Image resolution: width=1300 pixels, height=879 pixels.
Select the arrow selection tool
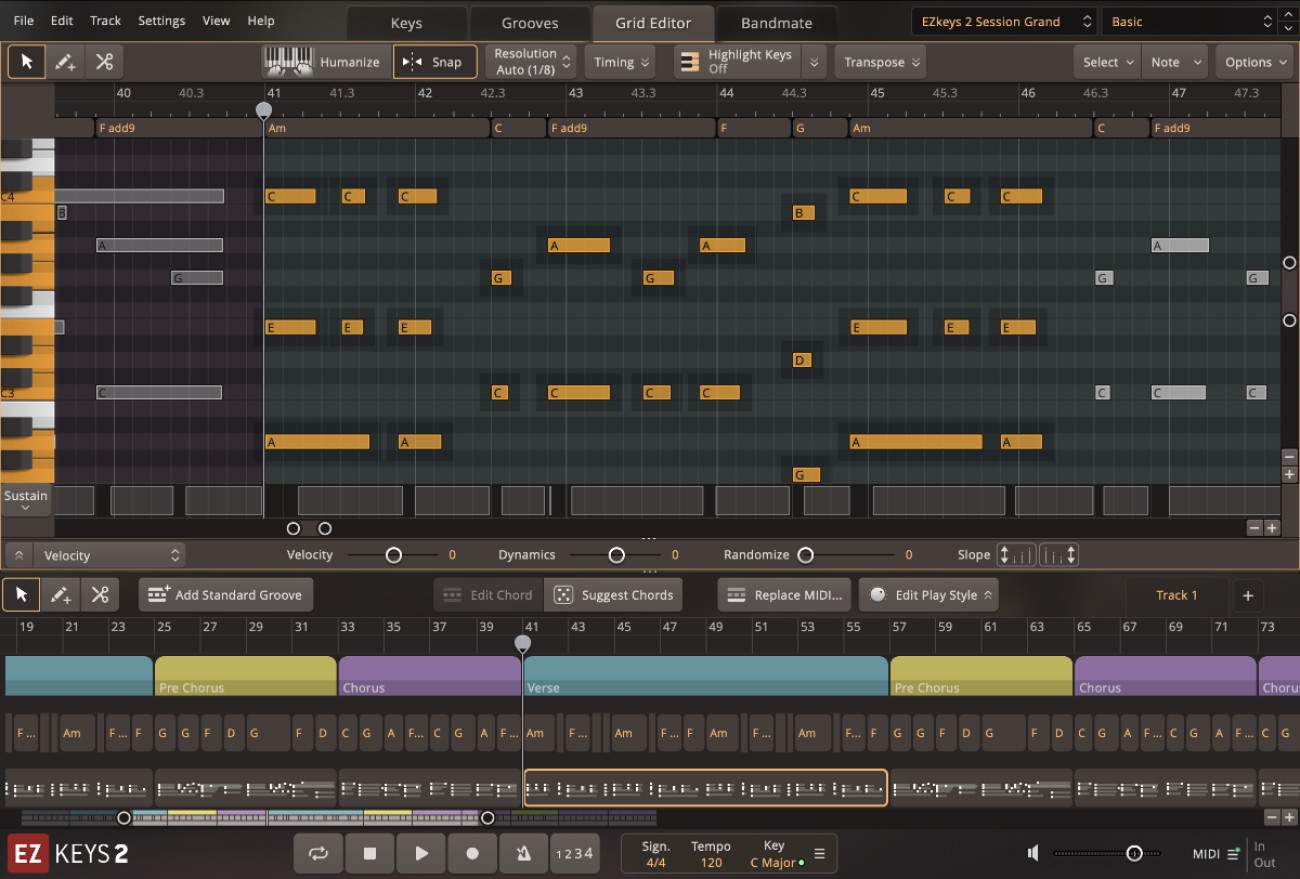click(26, 61)
